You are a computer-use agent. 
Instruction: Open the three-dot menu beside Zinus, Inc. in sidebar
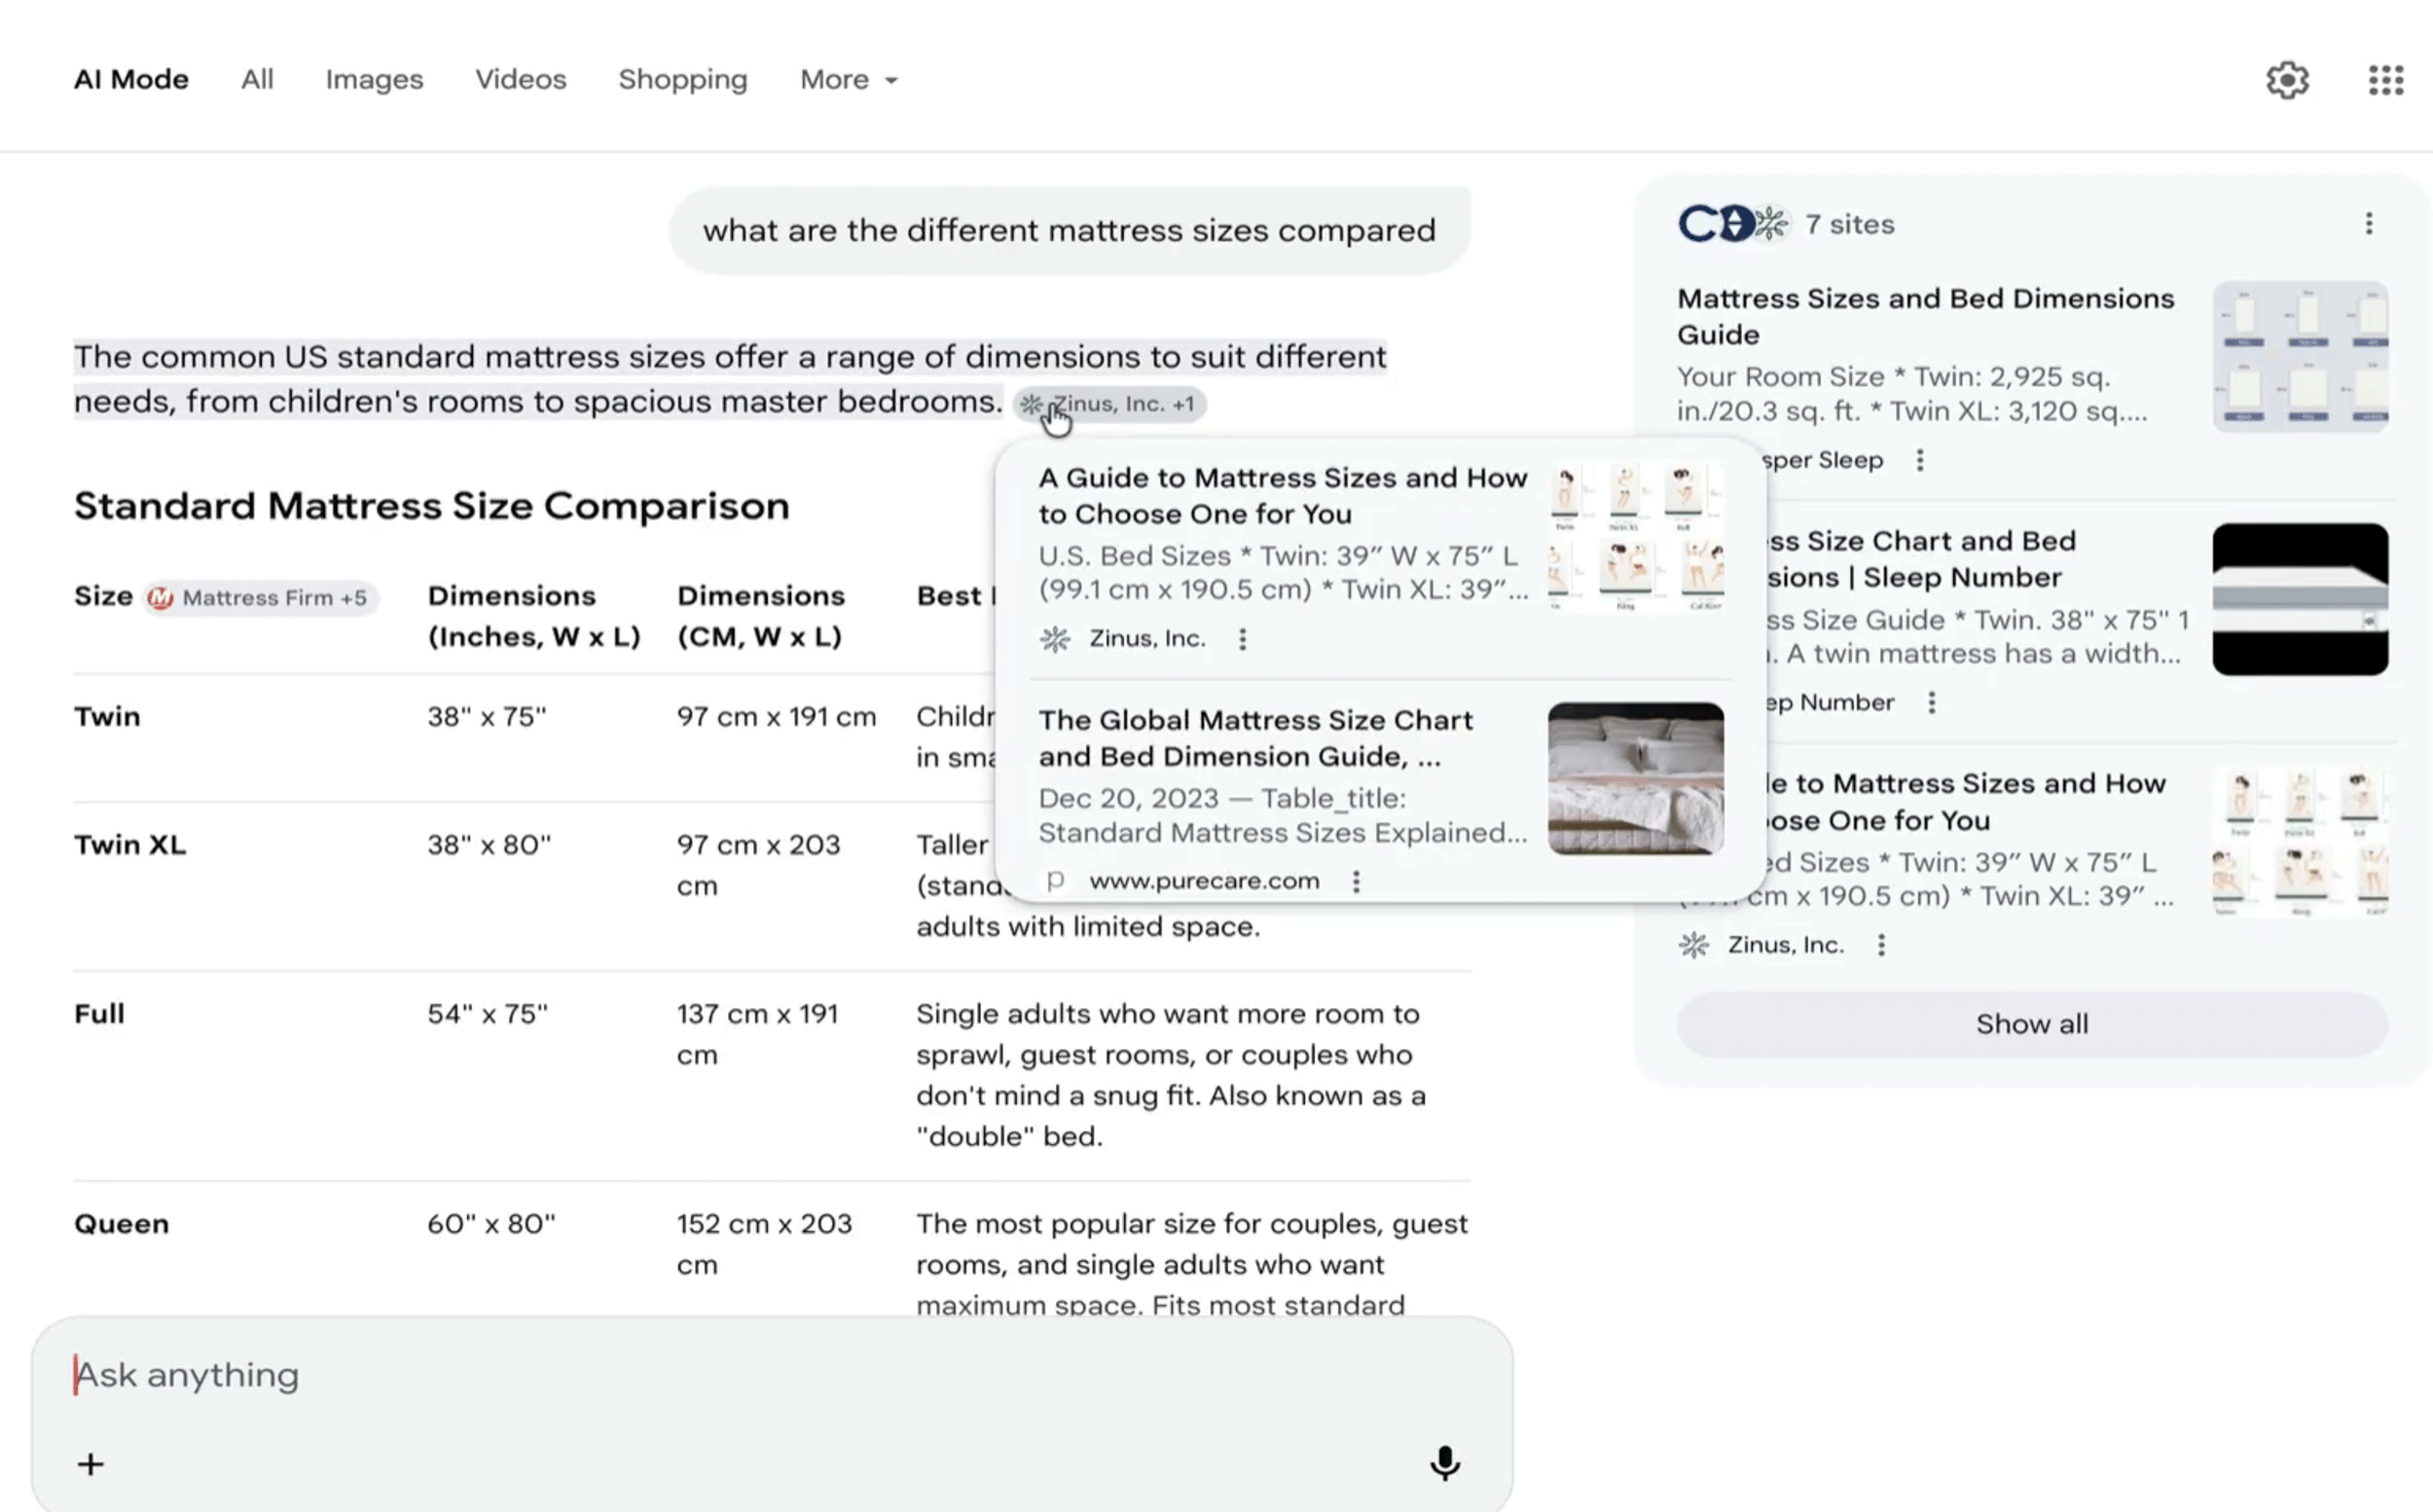(x=1884, y=945)
